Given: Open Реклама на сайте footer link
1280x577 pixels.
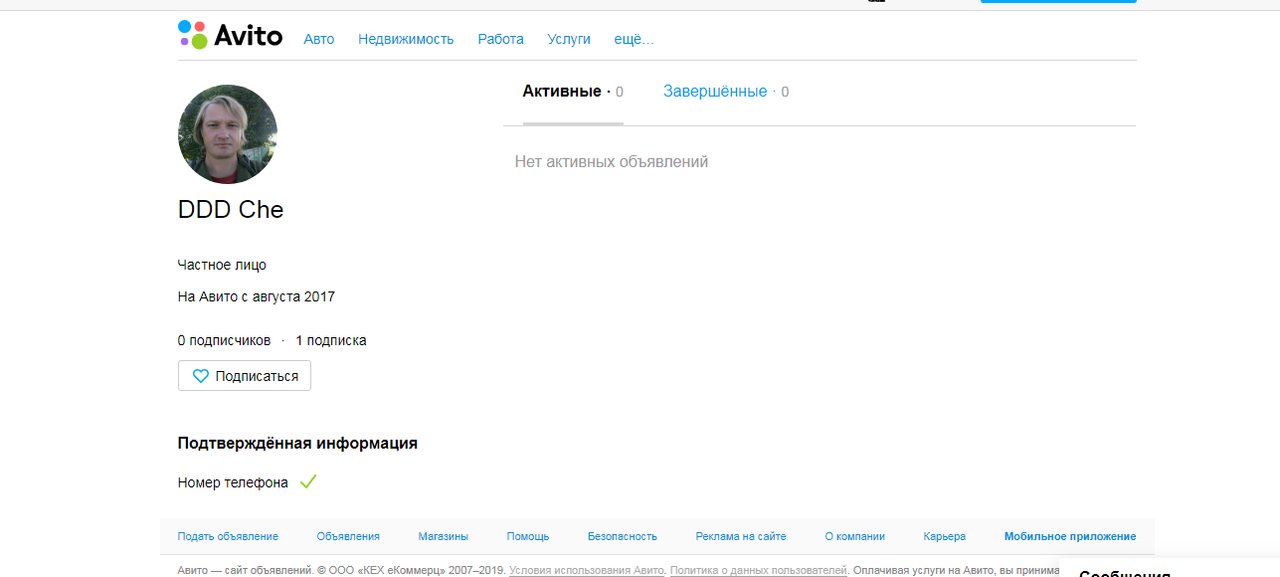Looking at the screenshot, I should 741,537.
